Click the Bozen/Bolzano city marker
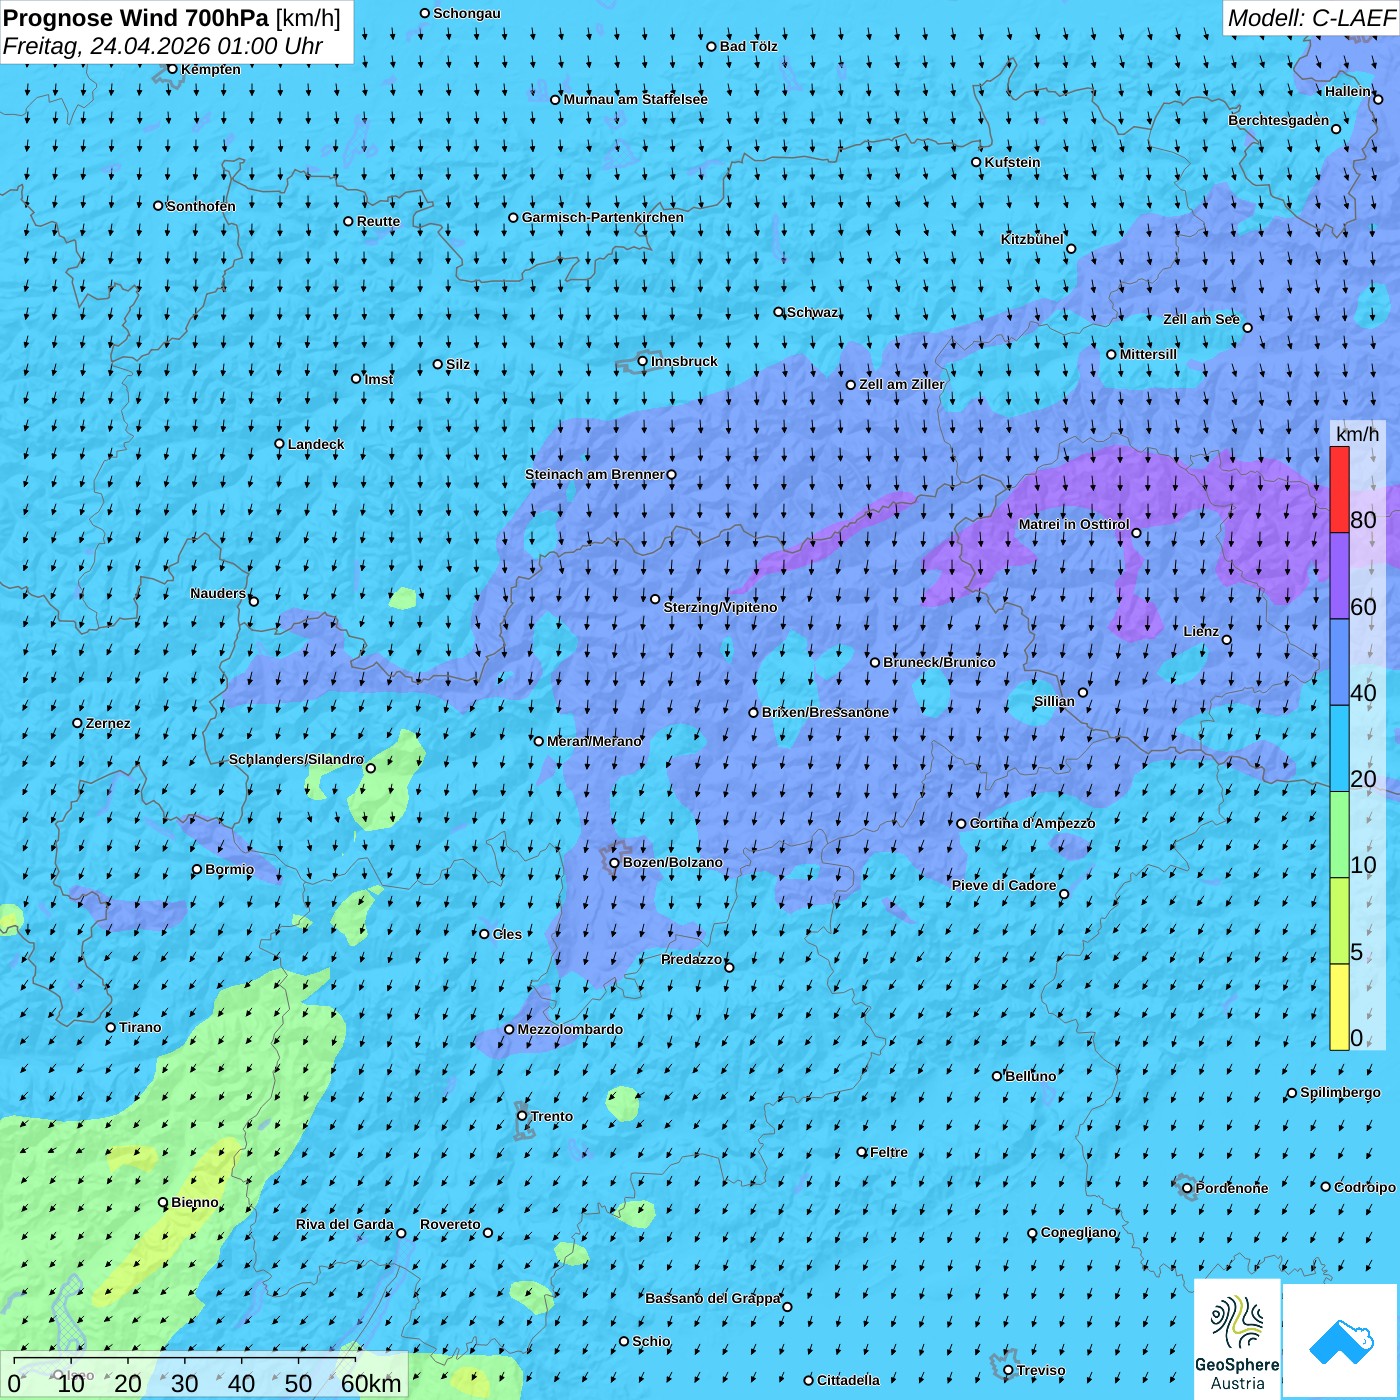The width and height of the screenshot is (1400, 1400). point(615,863)
